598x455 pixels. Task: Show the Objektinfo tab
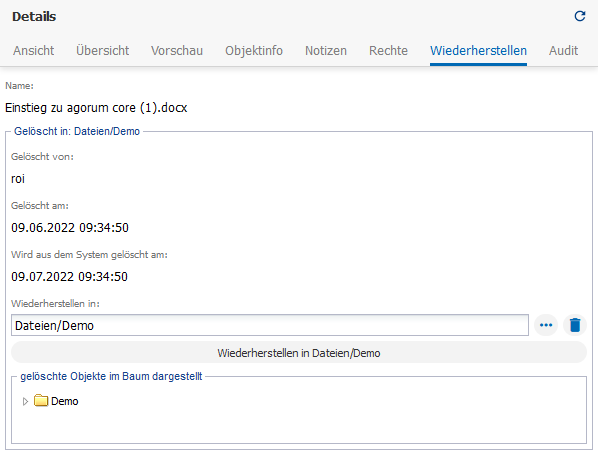pyautogui.click(x=254, y=51)
